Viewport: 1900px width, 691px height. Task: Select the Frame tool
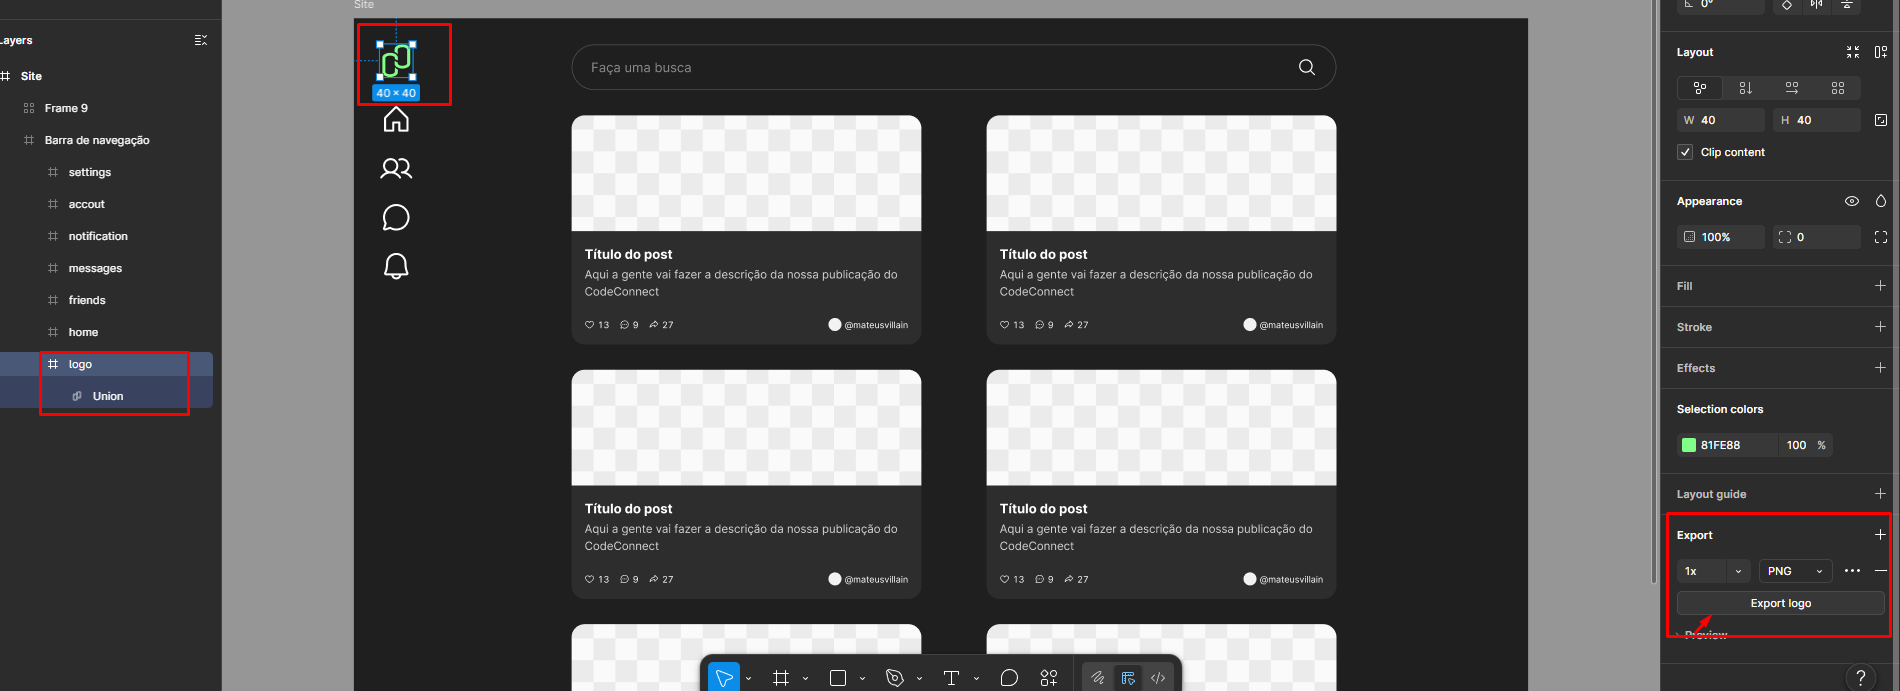click(x=781, y=678)
